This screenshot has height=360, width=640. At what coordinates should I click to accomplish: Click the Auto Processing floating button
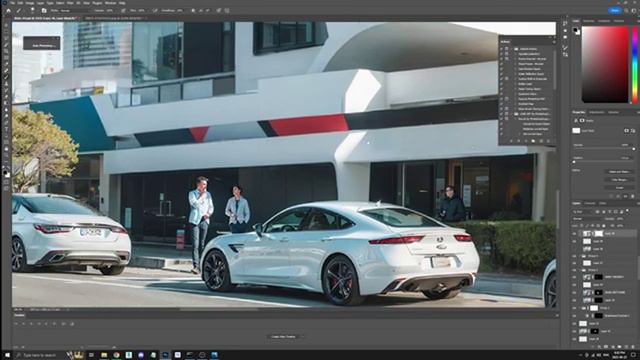[x=42, y=43]
